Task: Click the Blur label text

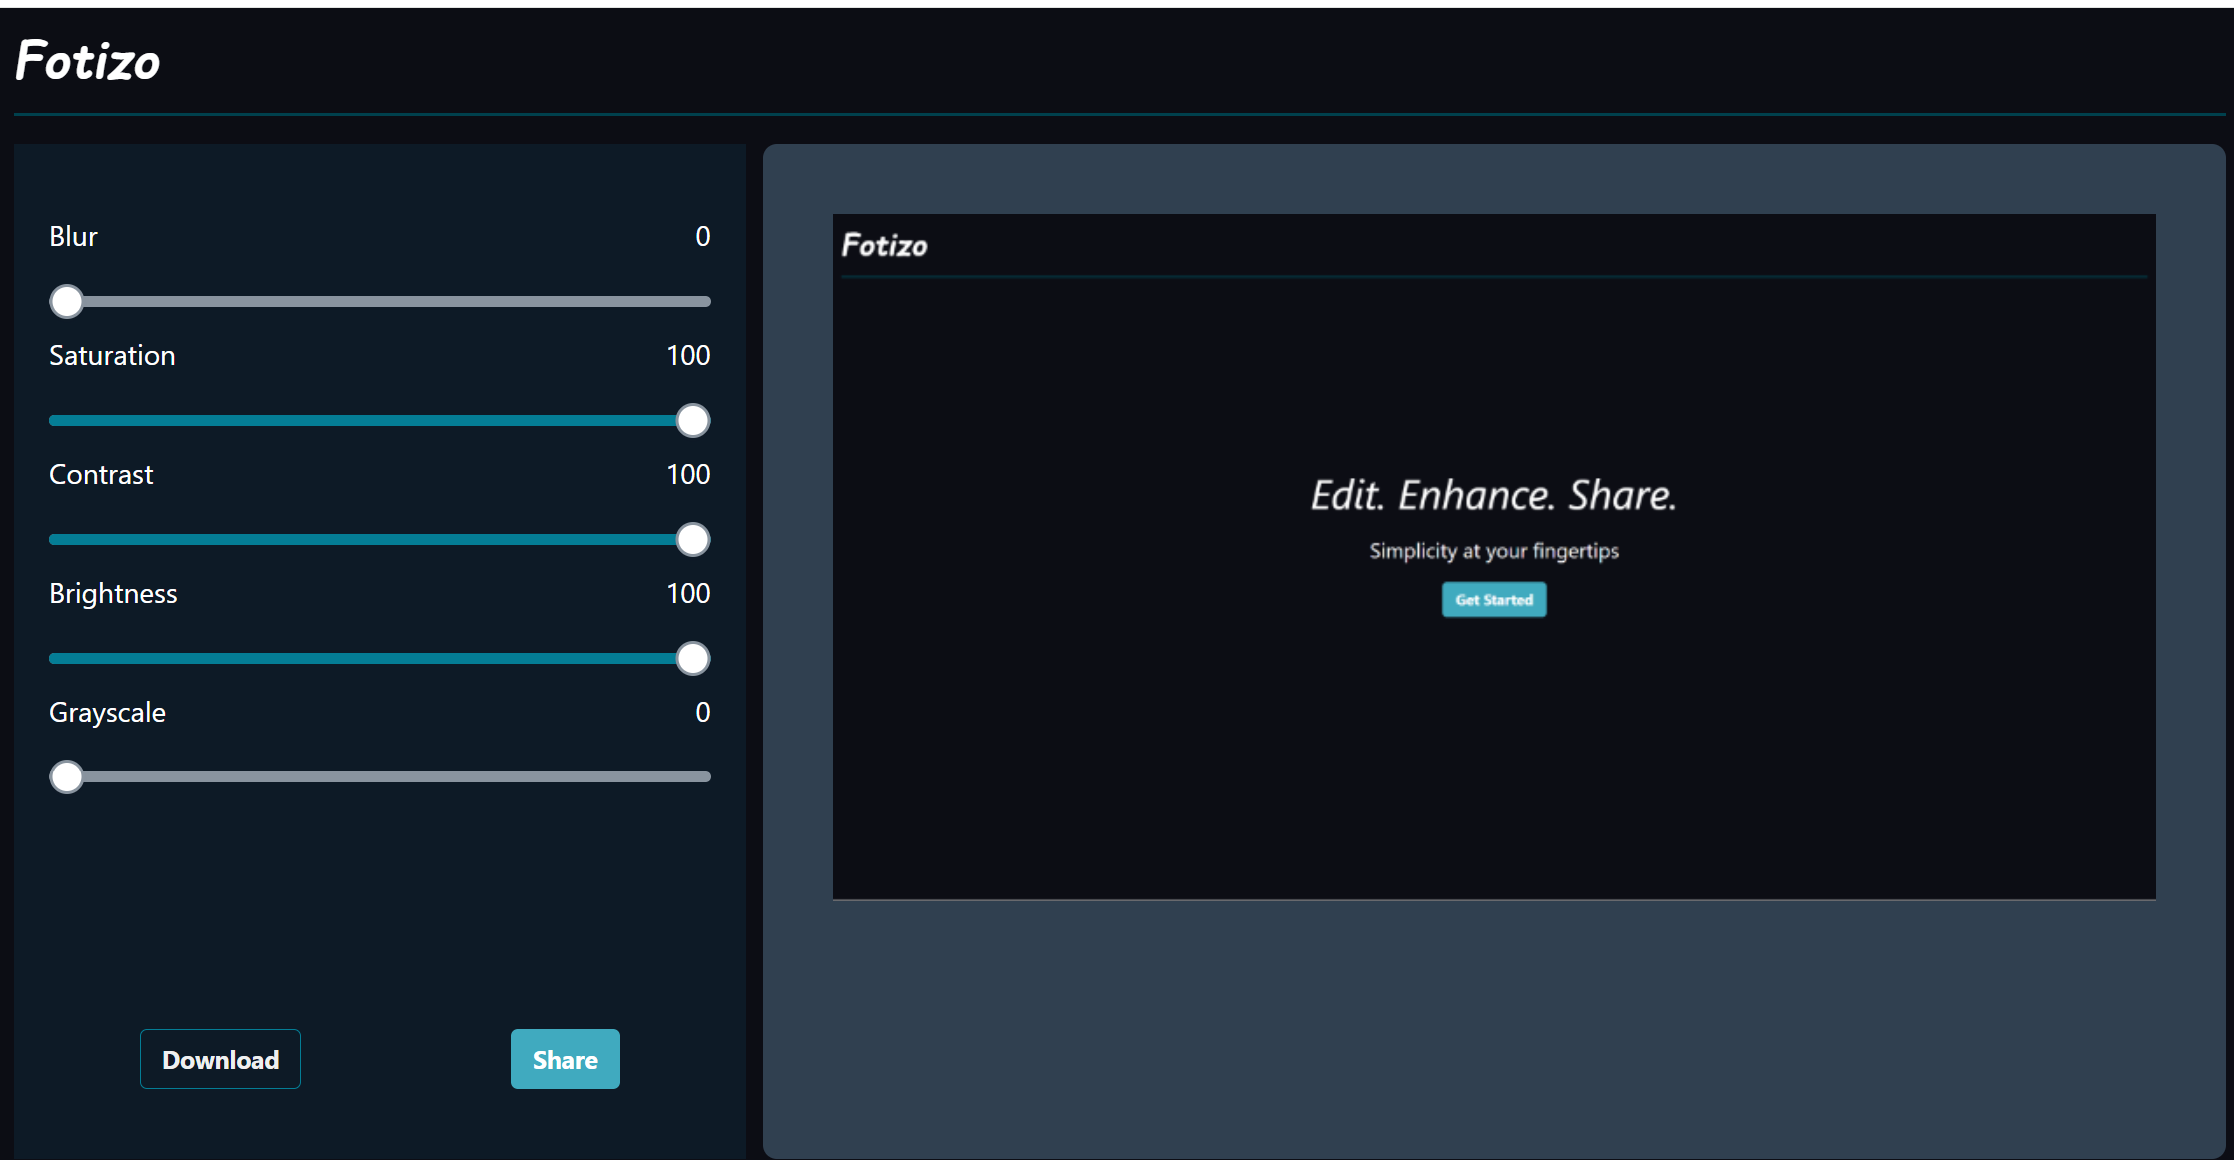Action: [x=73, y=237]
